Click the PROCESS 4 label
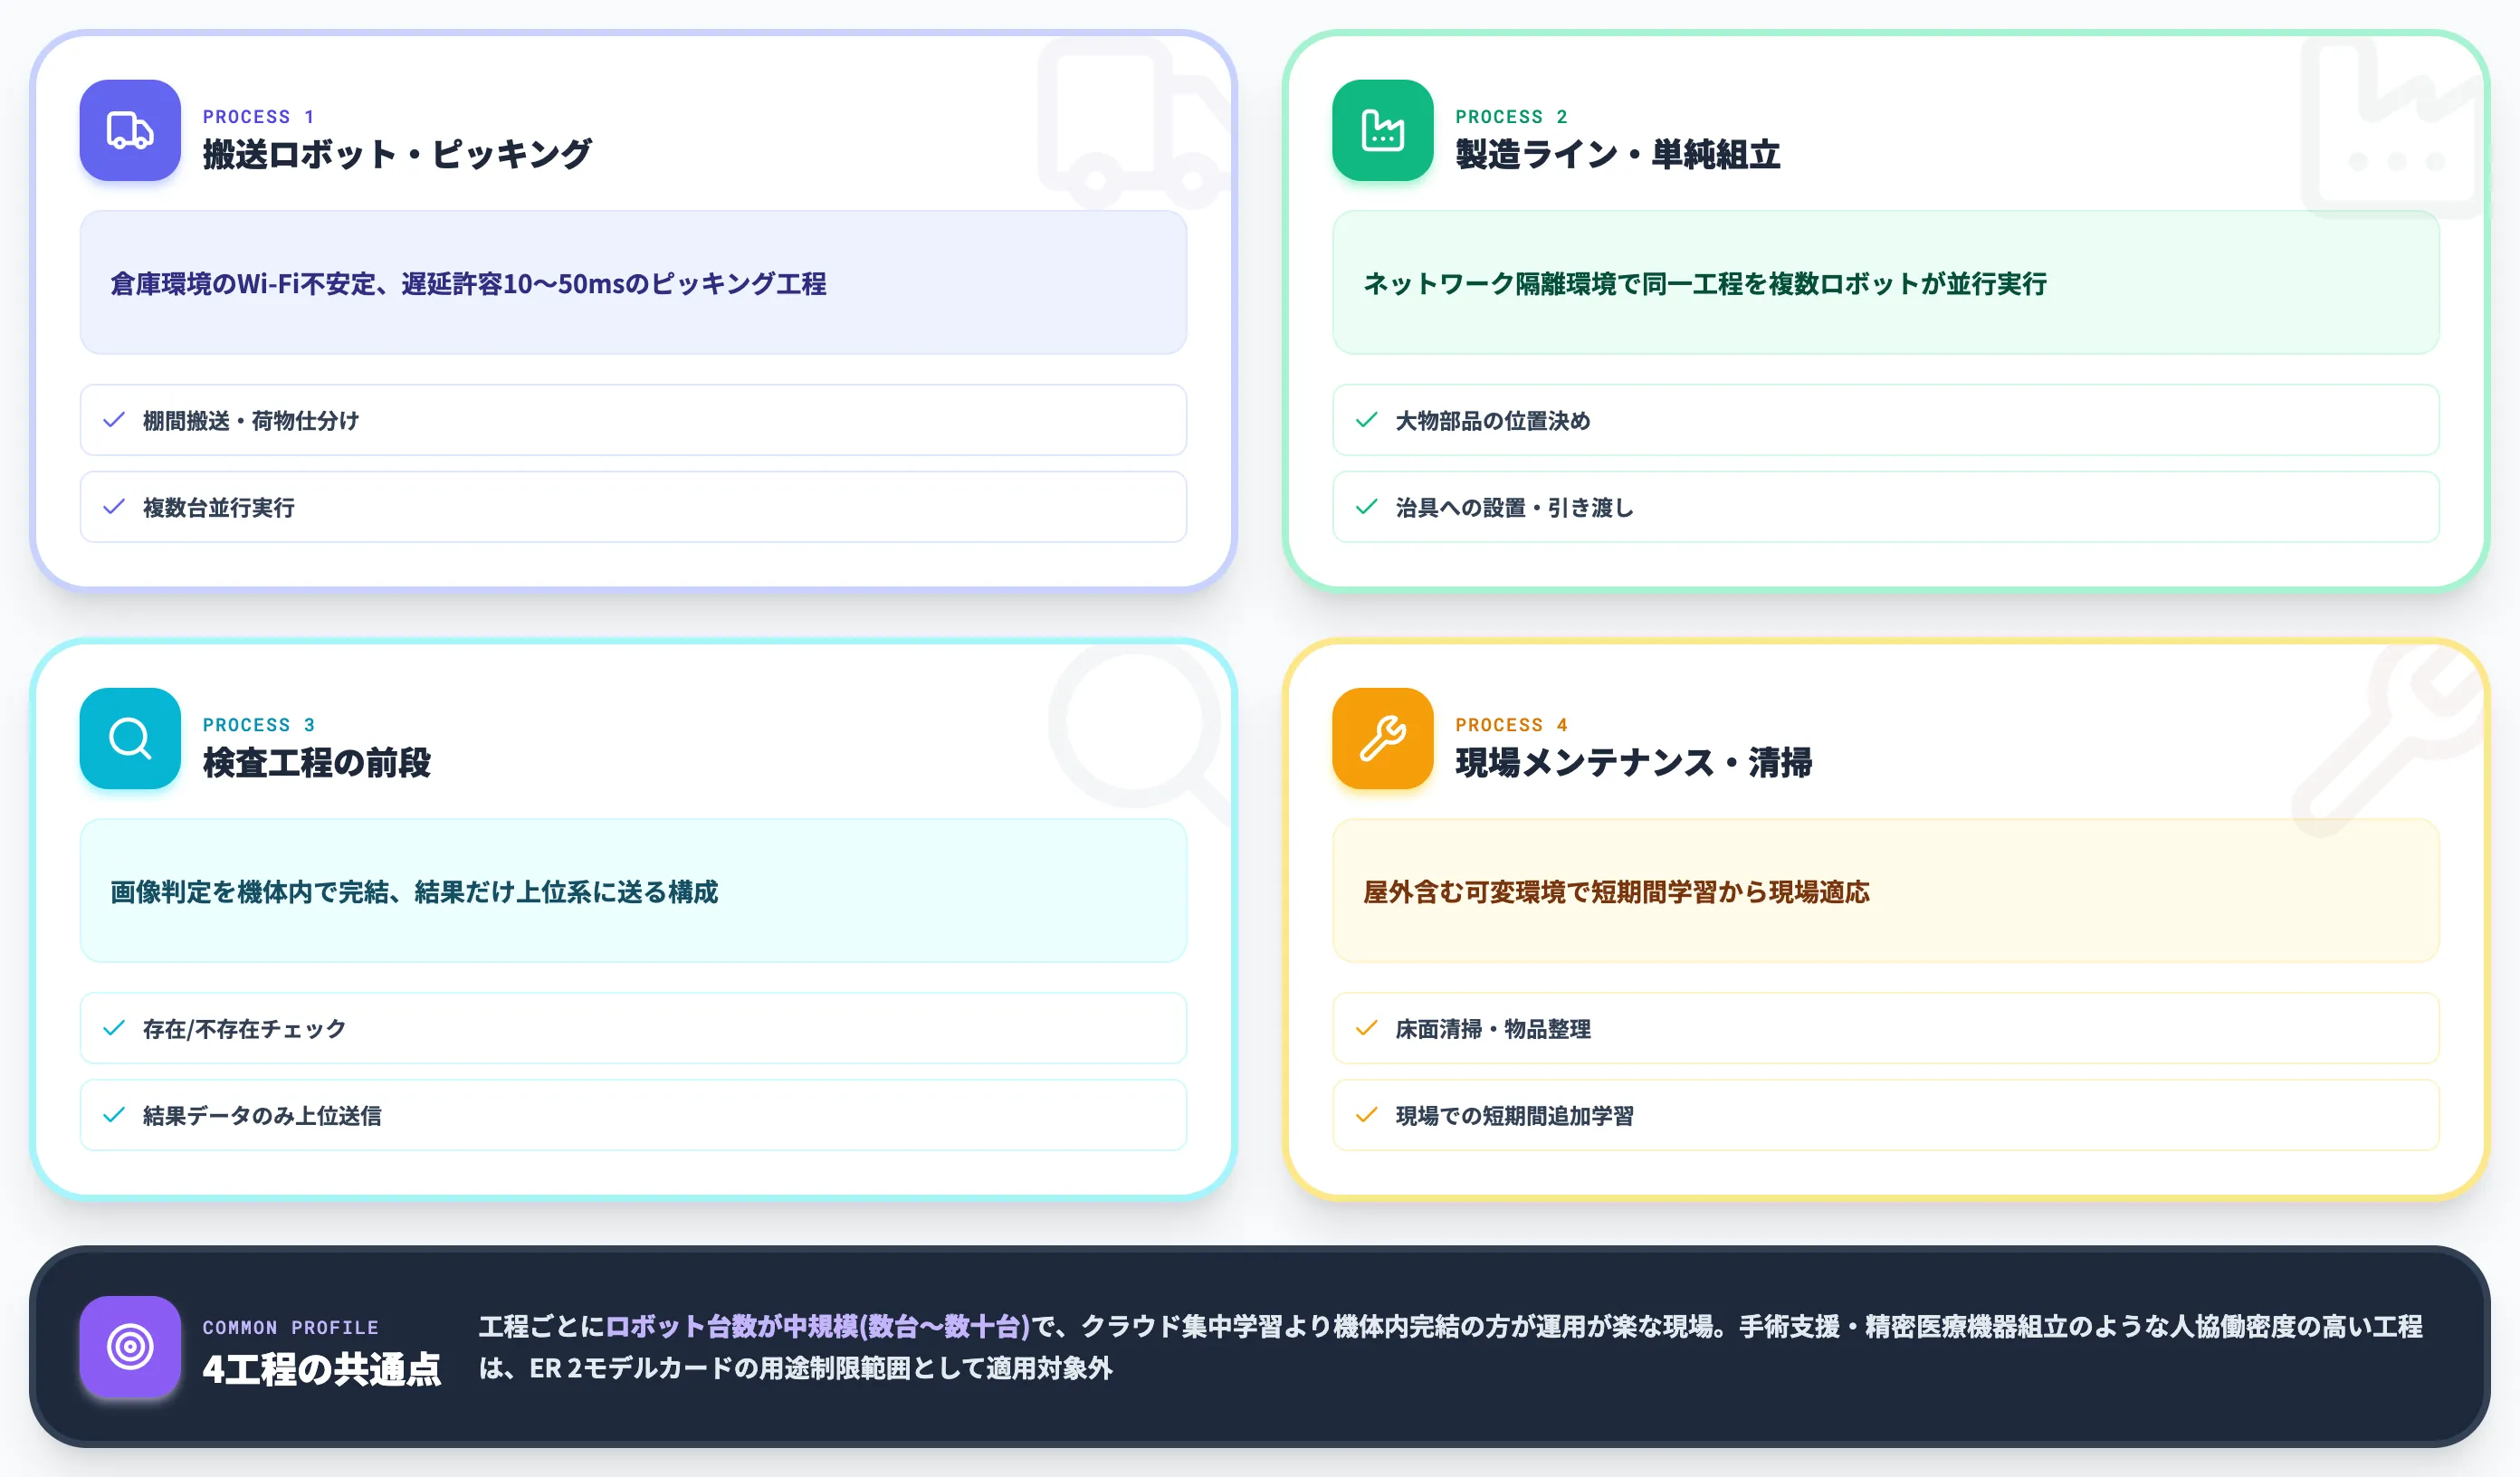Image resolution: width=2520 pixels, height=1477 pixels. (1511, 725)
